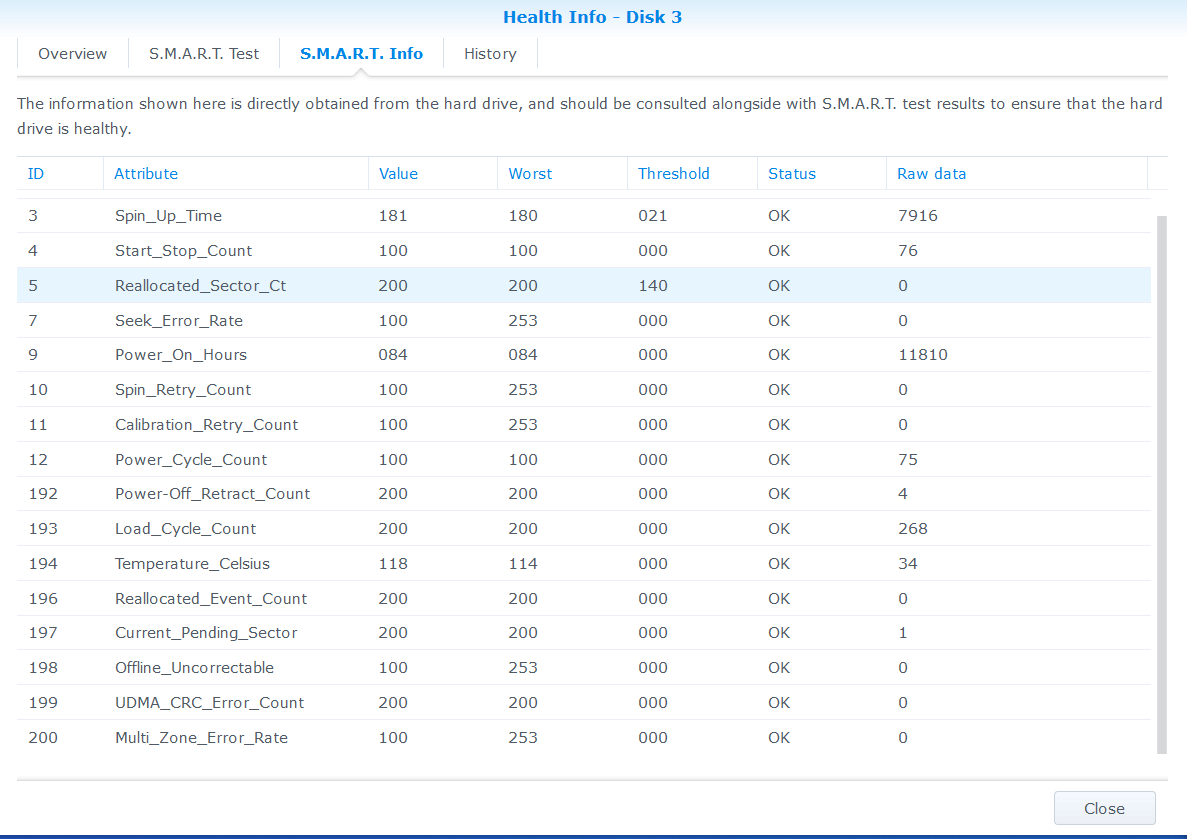1187x839 pixels.
Task: Close the Health Info dialog
Action: pos(1104,808)
